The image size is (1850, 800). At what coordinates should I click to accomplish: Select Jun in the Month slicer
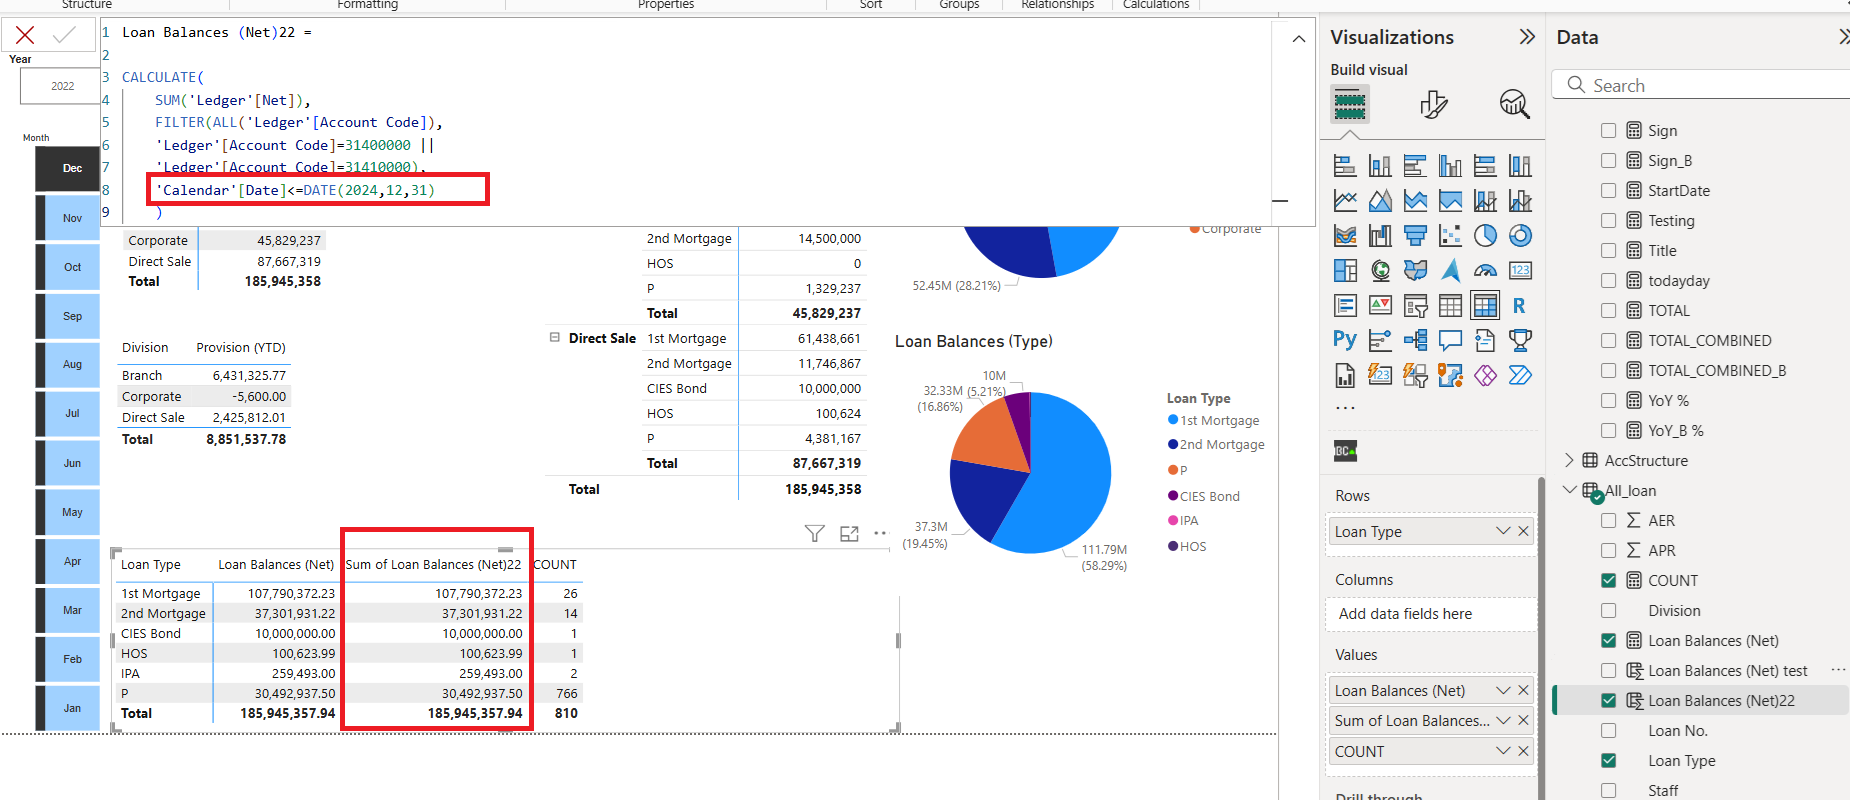(68, 463)
